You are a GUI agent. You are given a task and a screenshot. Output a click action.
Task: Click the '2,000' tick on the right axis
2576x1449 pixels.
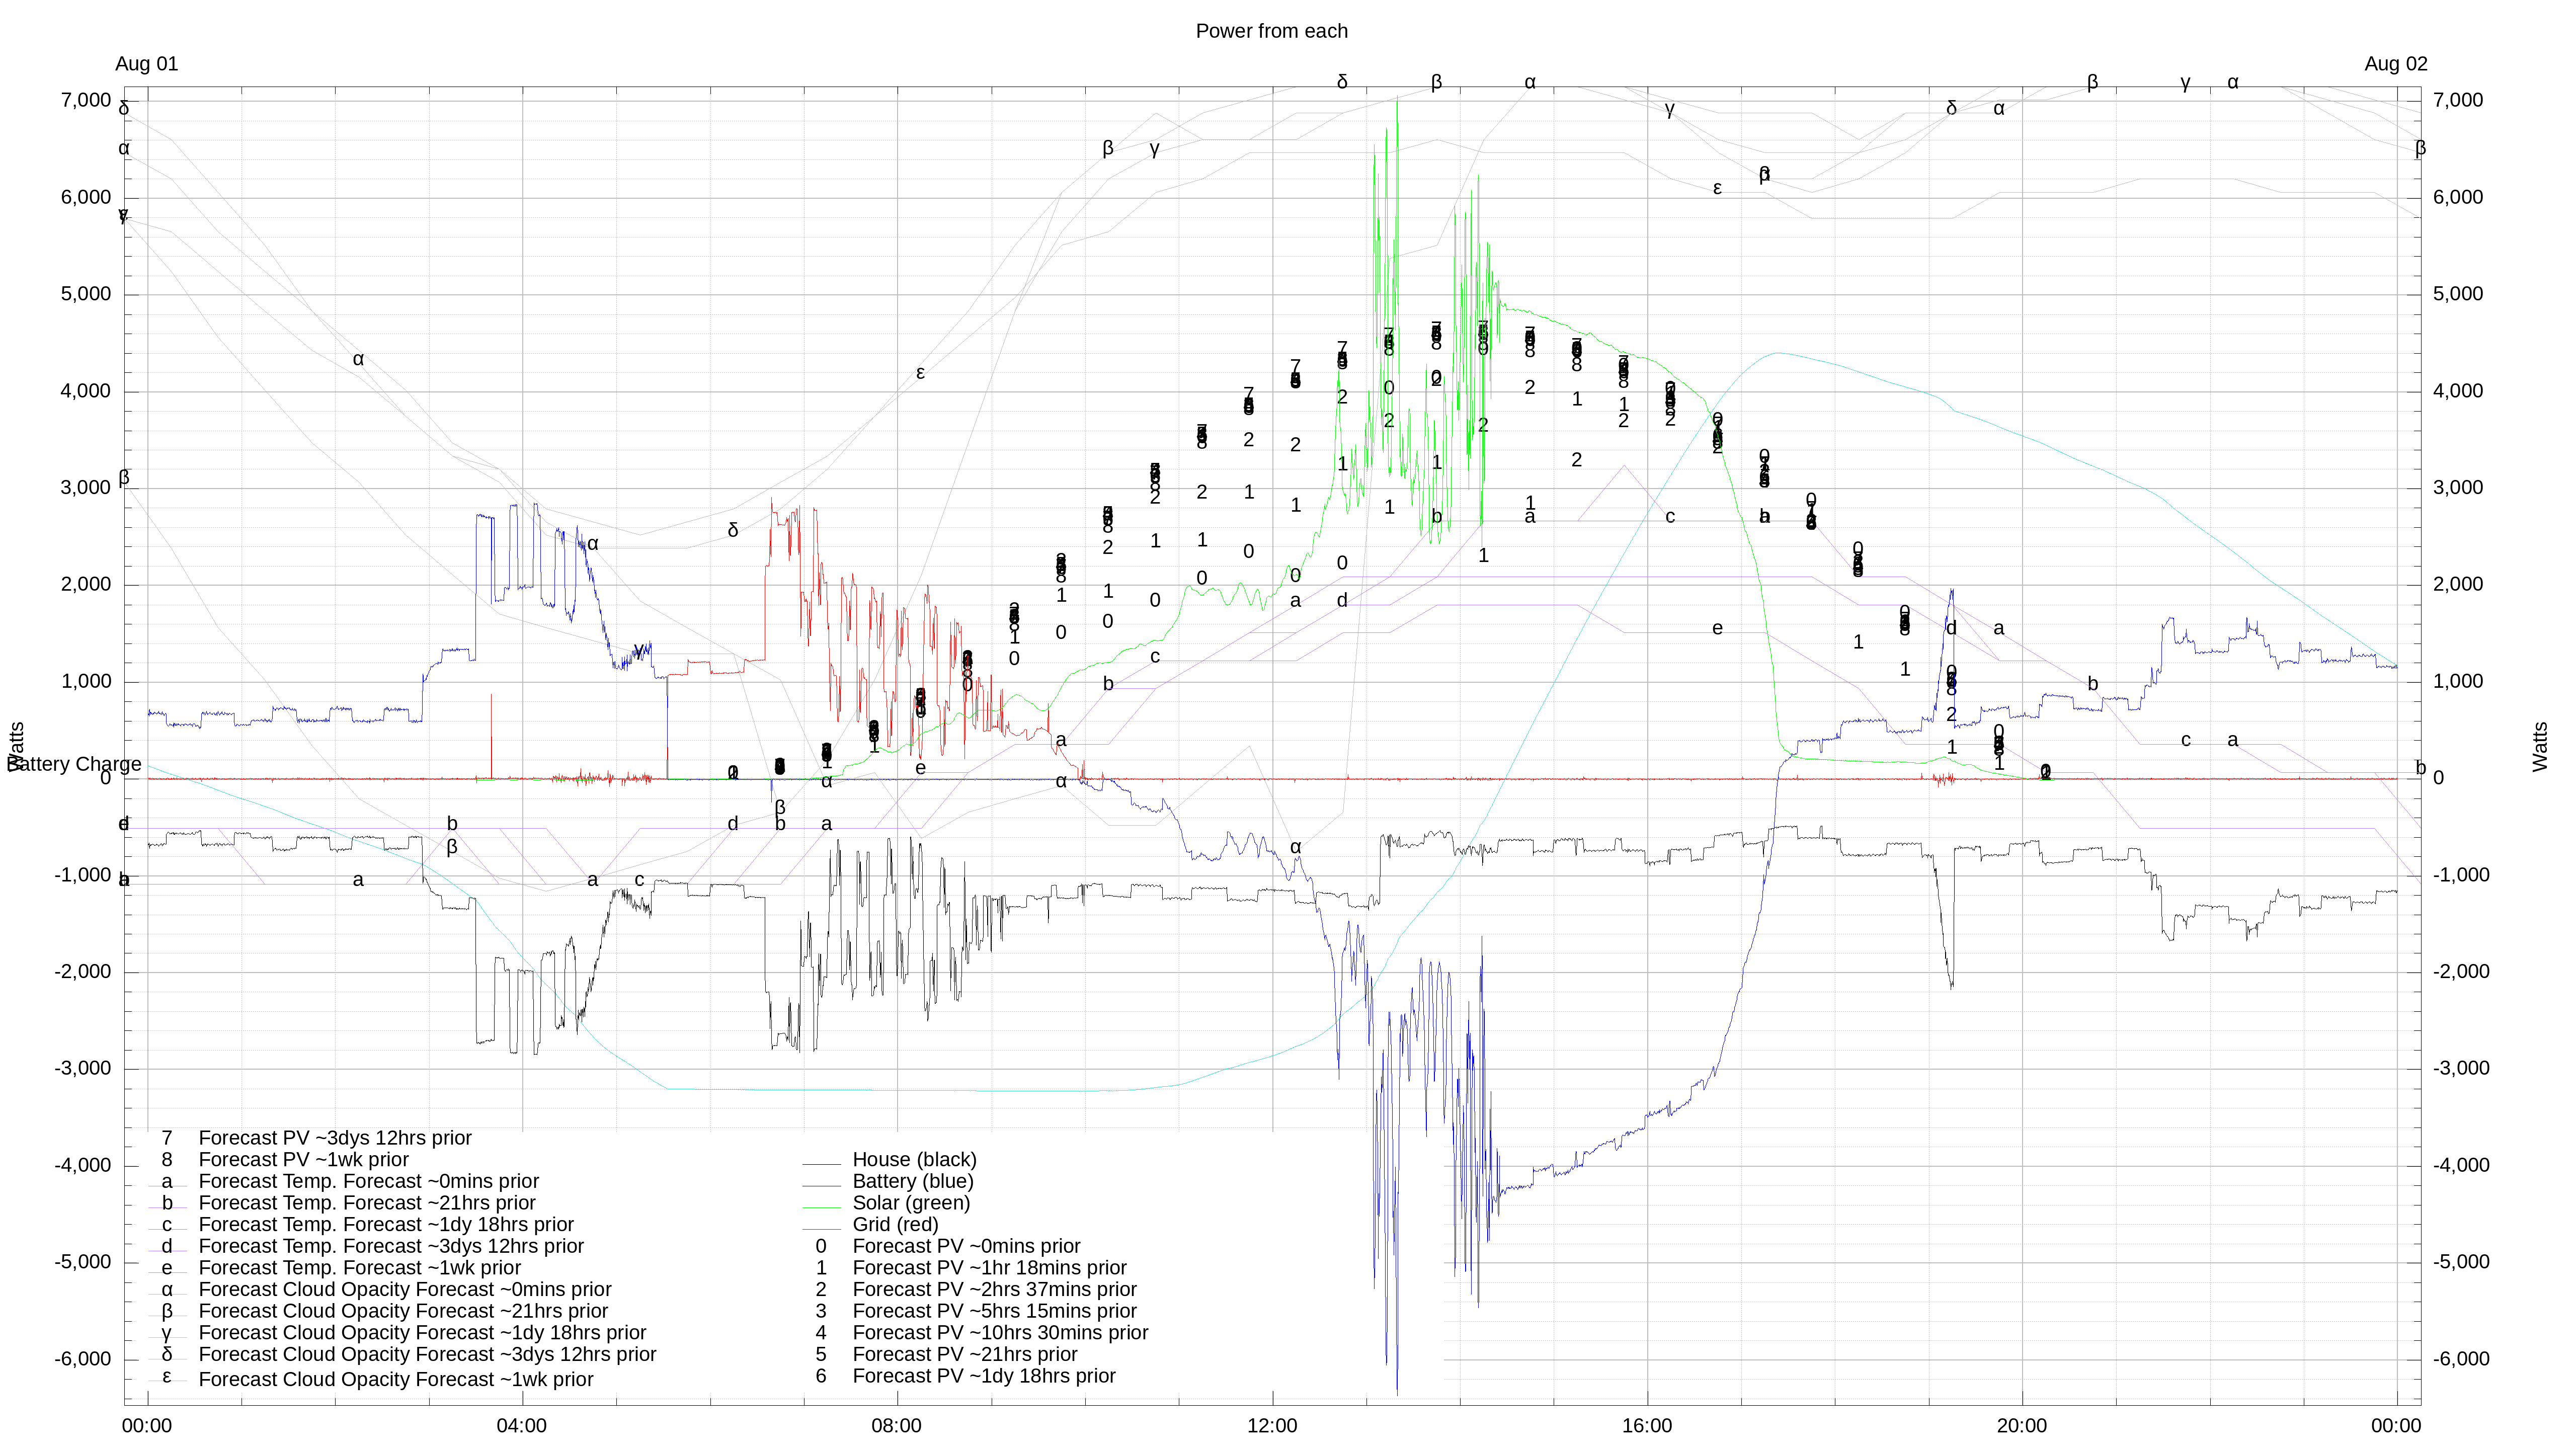pos(2458,584)
